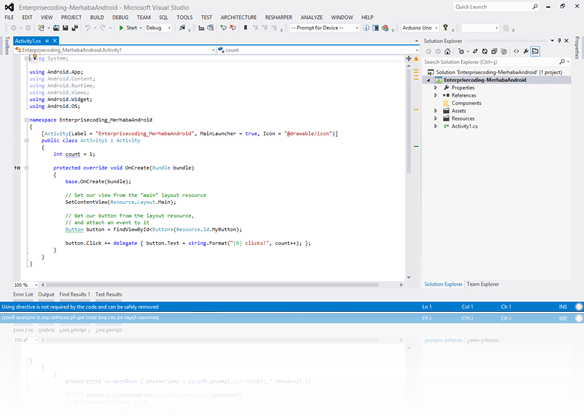584x416 pixels.
Task: Open the ARCHITECTURE menu
Action: pos(238,17)
